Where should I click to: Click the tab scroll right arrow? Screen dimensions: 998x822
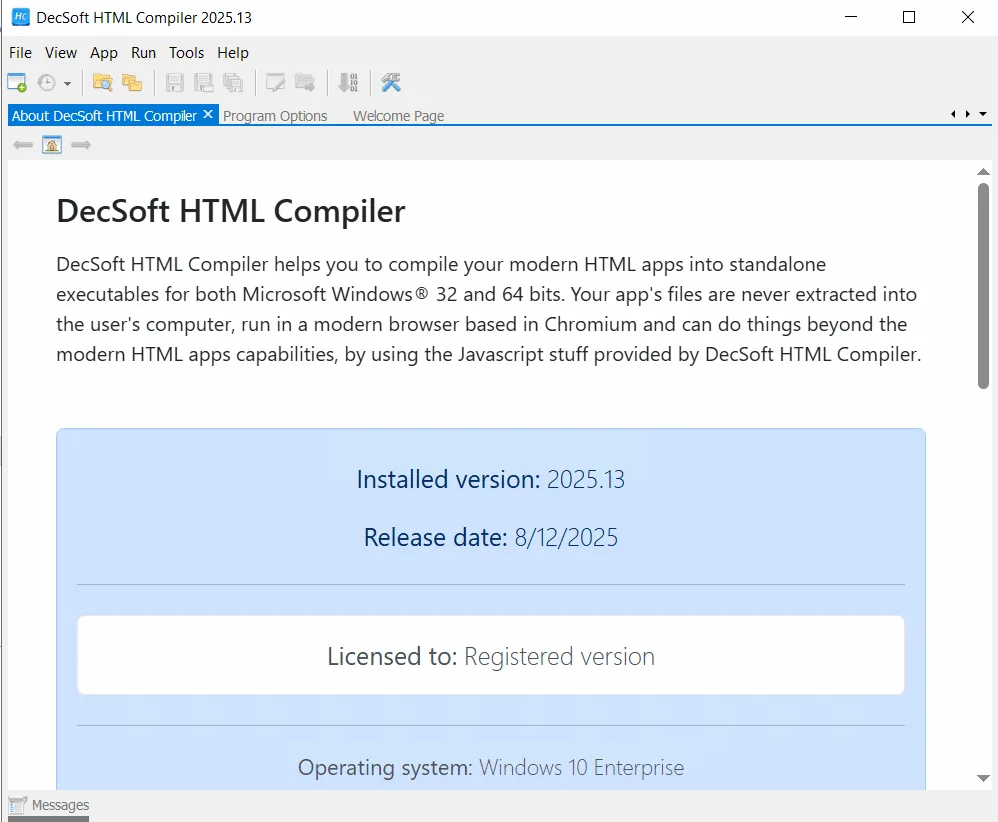click(967, 114)
